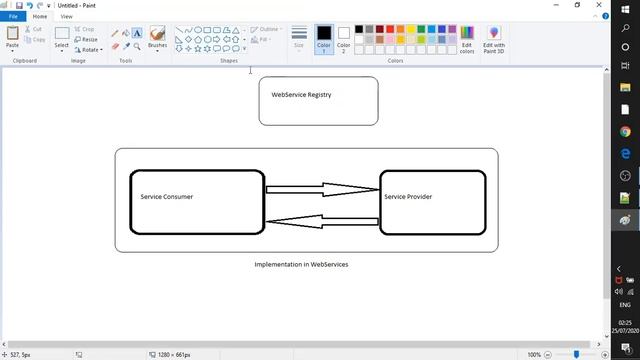The height and width of the screenshot is (360, 640).
Task: Click the Resize button
Action: coord(86,40)
